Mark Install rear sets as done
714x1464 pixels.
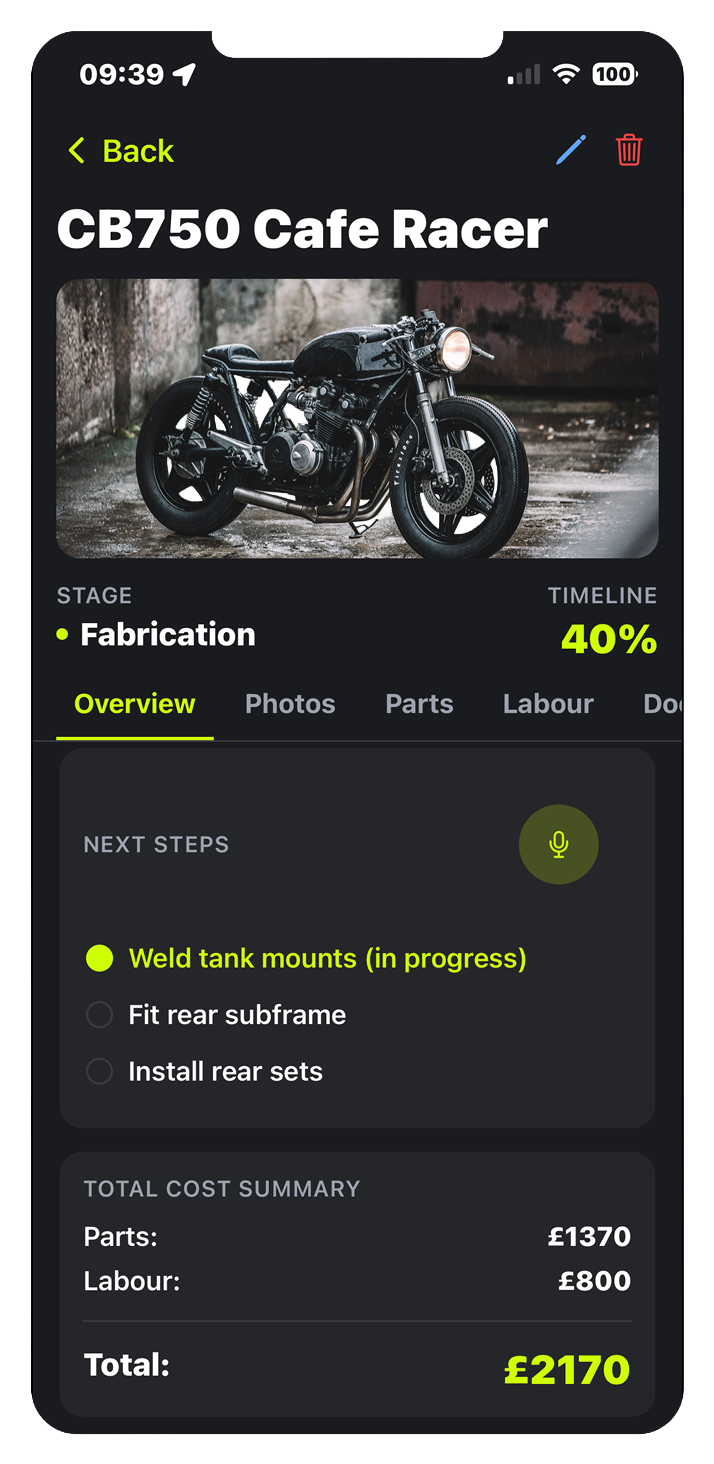[x=99, y=1072]
